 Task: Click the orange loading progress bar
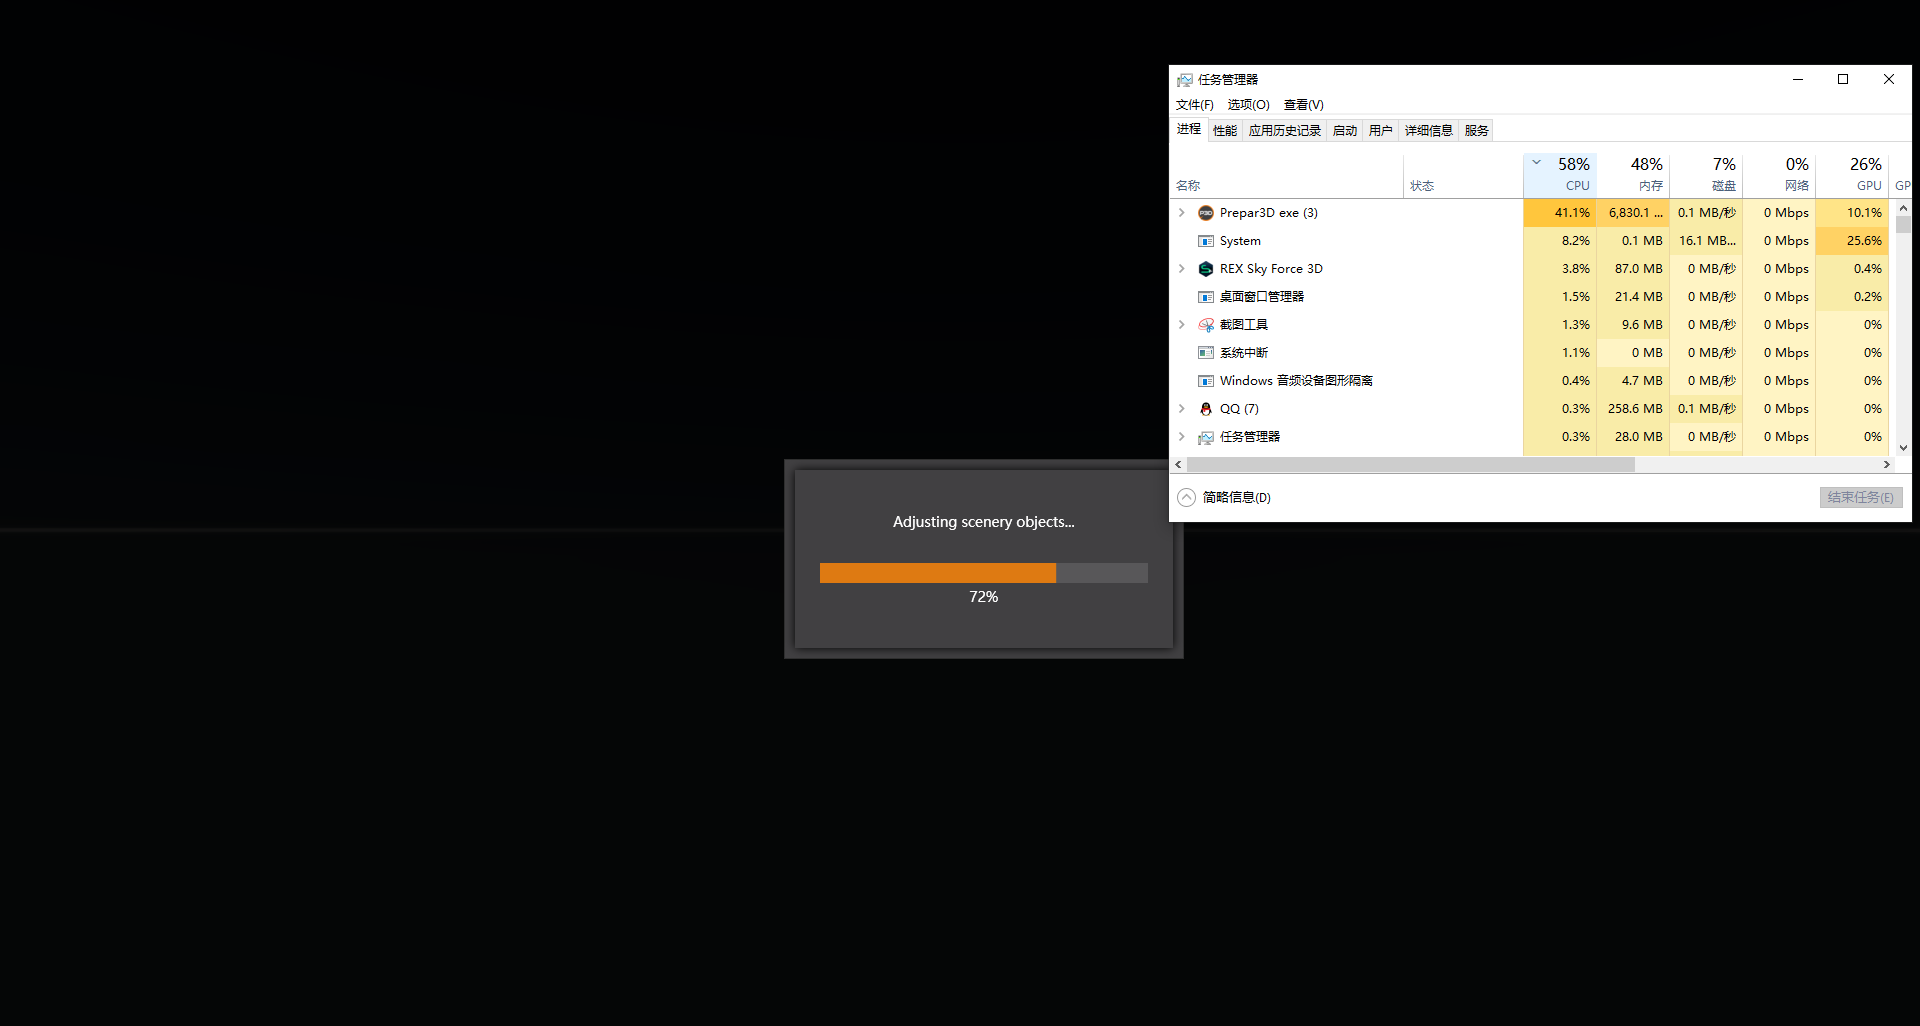tap(937, 573)
